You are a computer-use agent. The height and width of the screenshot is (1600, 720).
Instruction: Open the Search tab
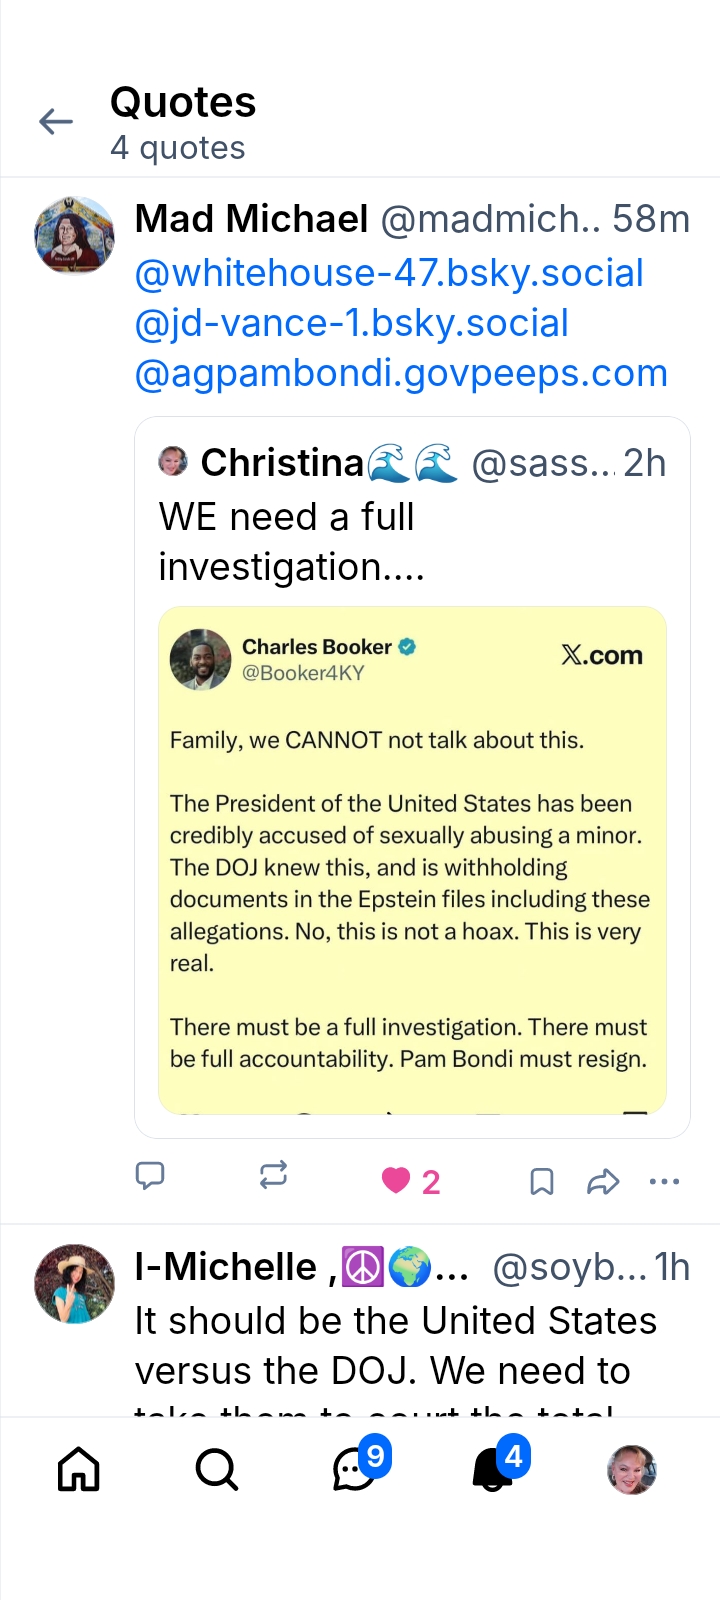click(216, 1469)
